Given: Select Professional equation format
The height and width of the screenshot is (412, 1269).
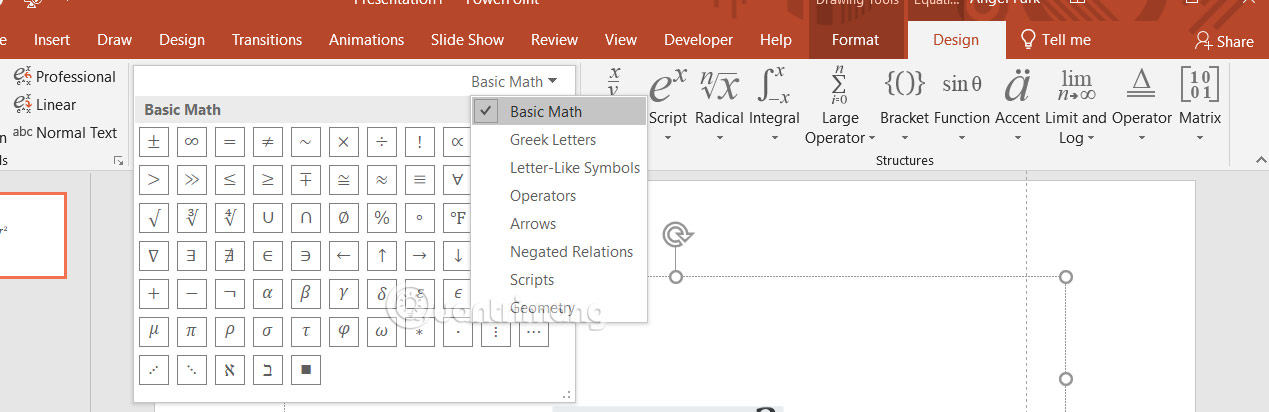Looking at the screenshot, I should point(66,77).
